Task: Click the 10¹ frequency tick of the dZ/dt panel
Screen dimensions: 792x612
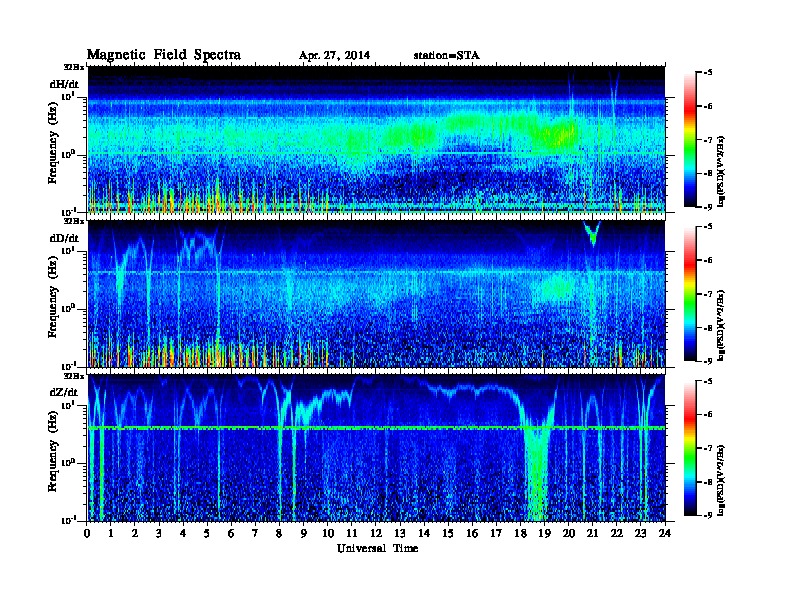Action: click(68, 405)
